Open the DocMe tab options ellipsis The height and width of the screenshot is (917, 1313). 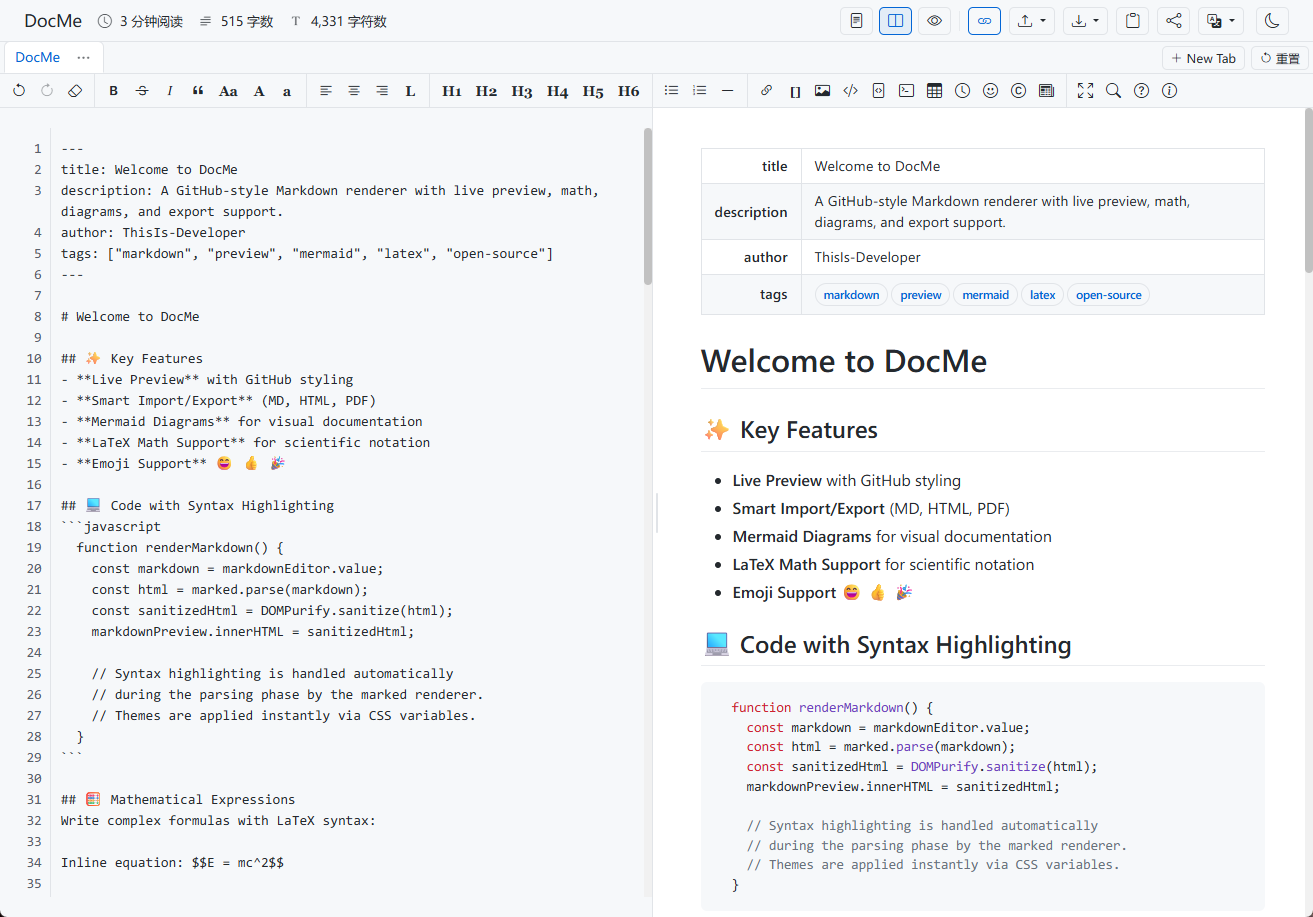(84, 58)
